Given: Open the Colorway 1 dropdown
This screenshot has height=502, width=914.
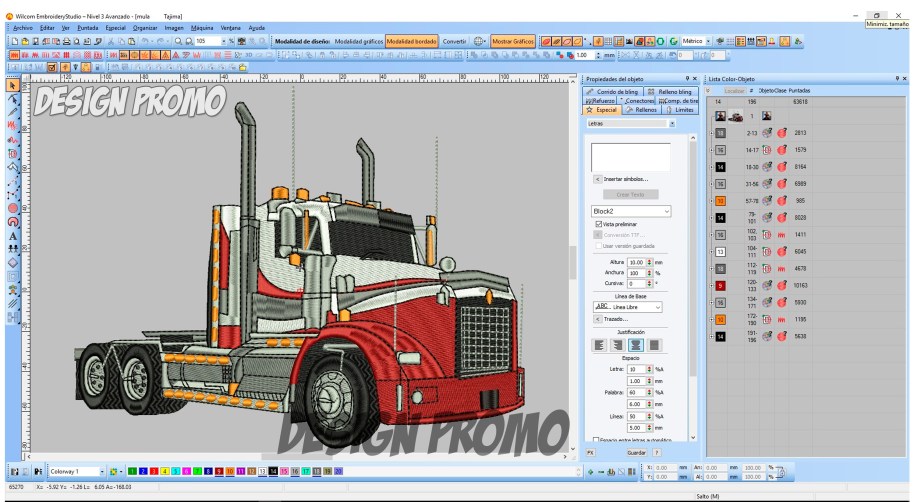Looking at the screenshot, I should [102, 471].
